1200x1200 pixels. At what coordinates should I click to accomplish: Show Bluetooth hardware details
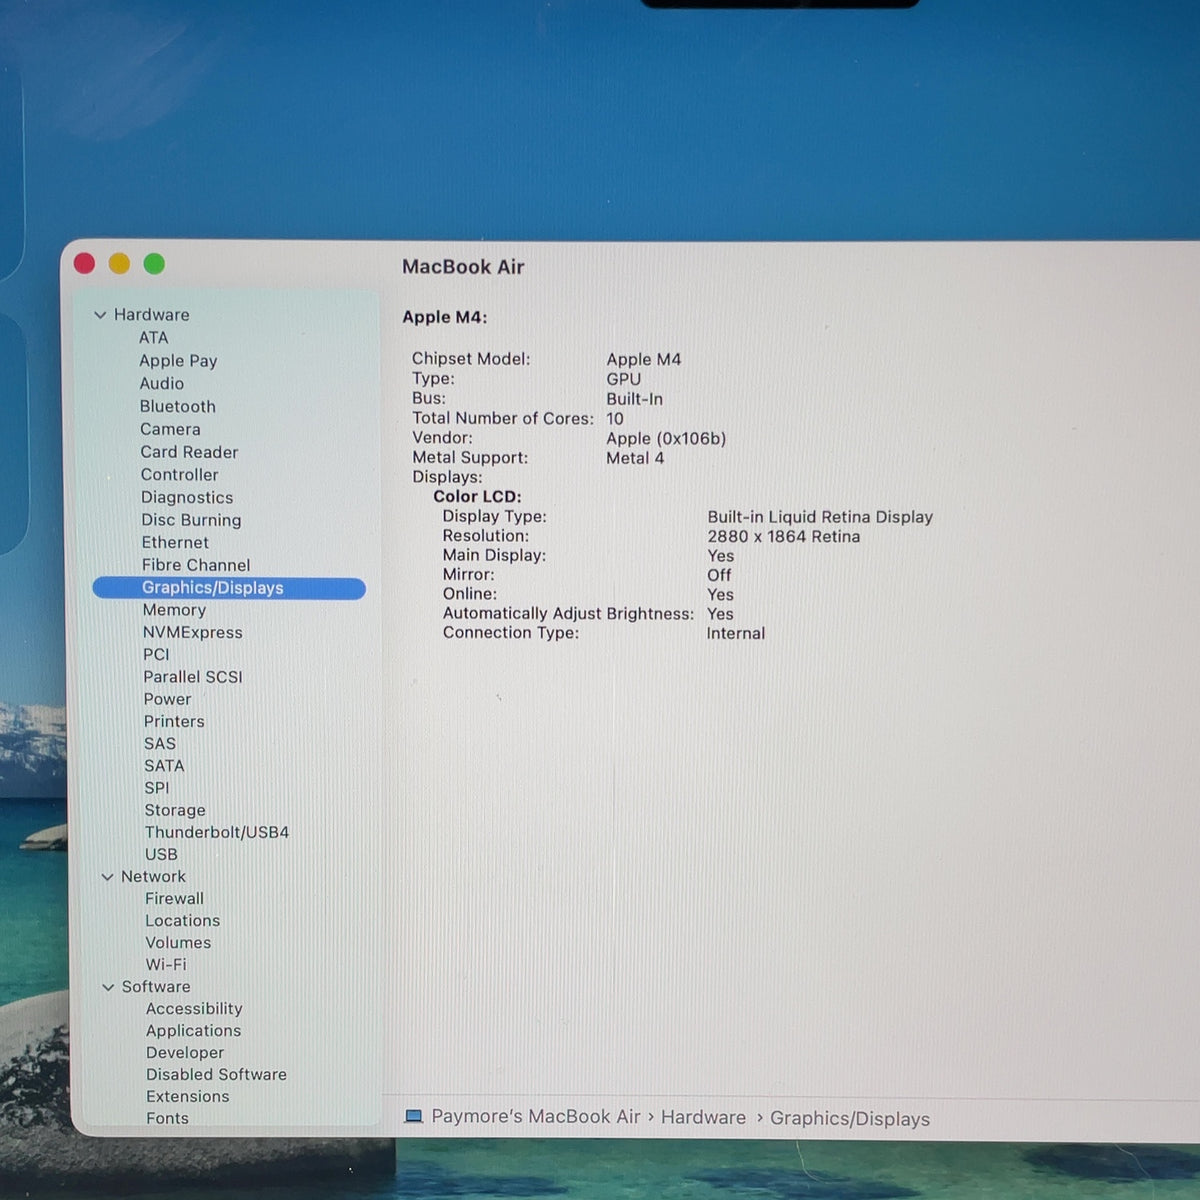tap(178, 407)
